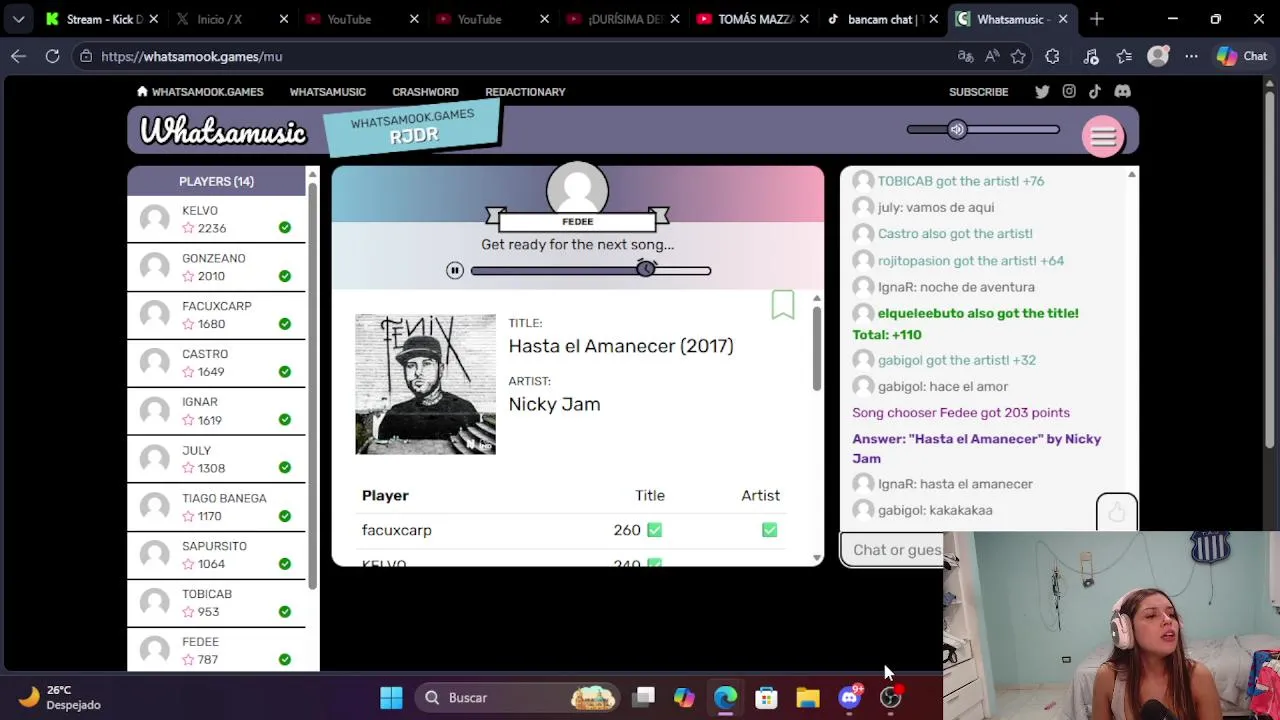The width and height of the screenshot is (1280, 720).
Task: Open the Copilot Chat button
Action: pos(1241,57)
